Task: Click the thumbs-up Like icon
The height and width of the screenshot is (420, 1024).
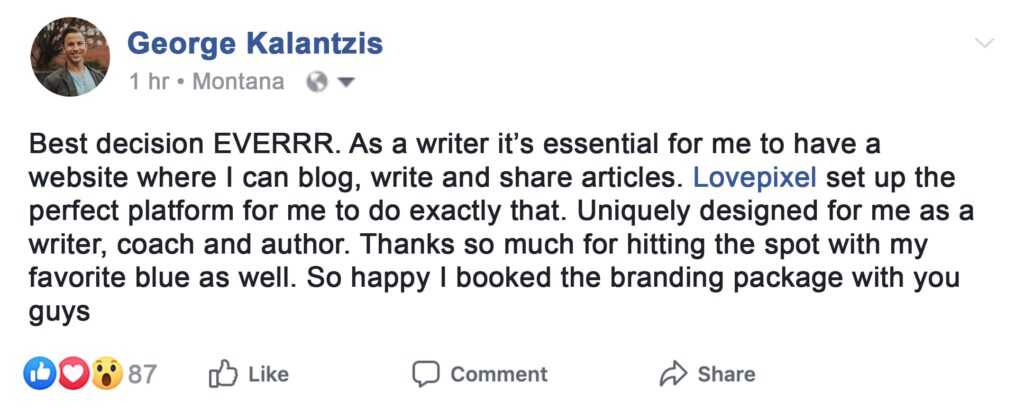Action: (x=221, y=375)
